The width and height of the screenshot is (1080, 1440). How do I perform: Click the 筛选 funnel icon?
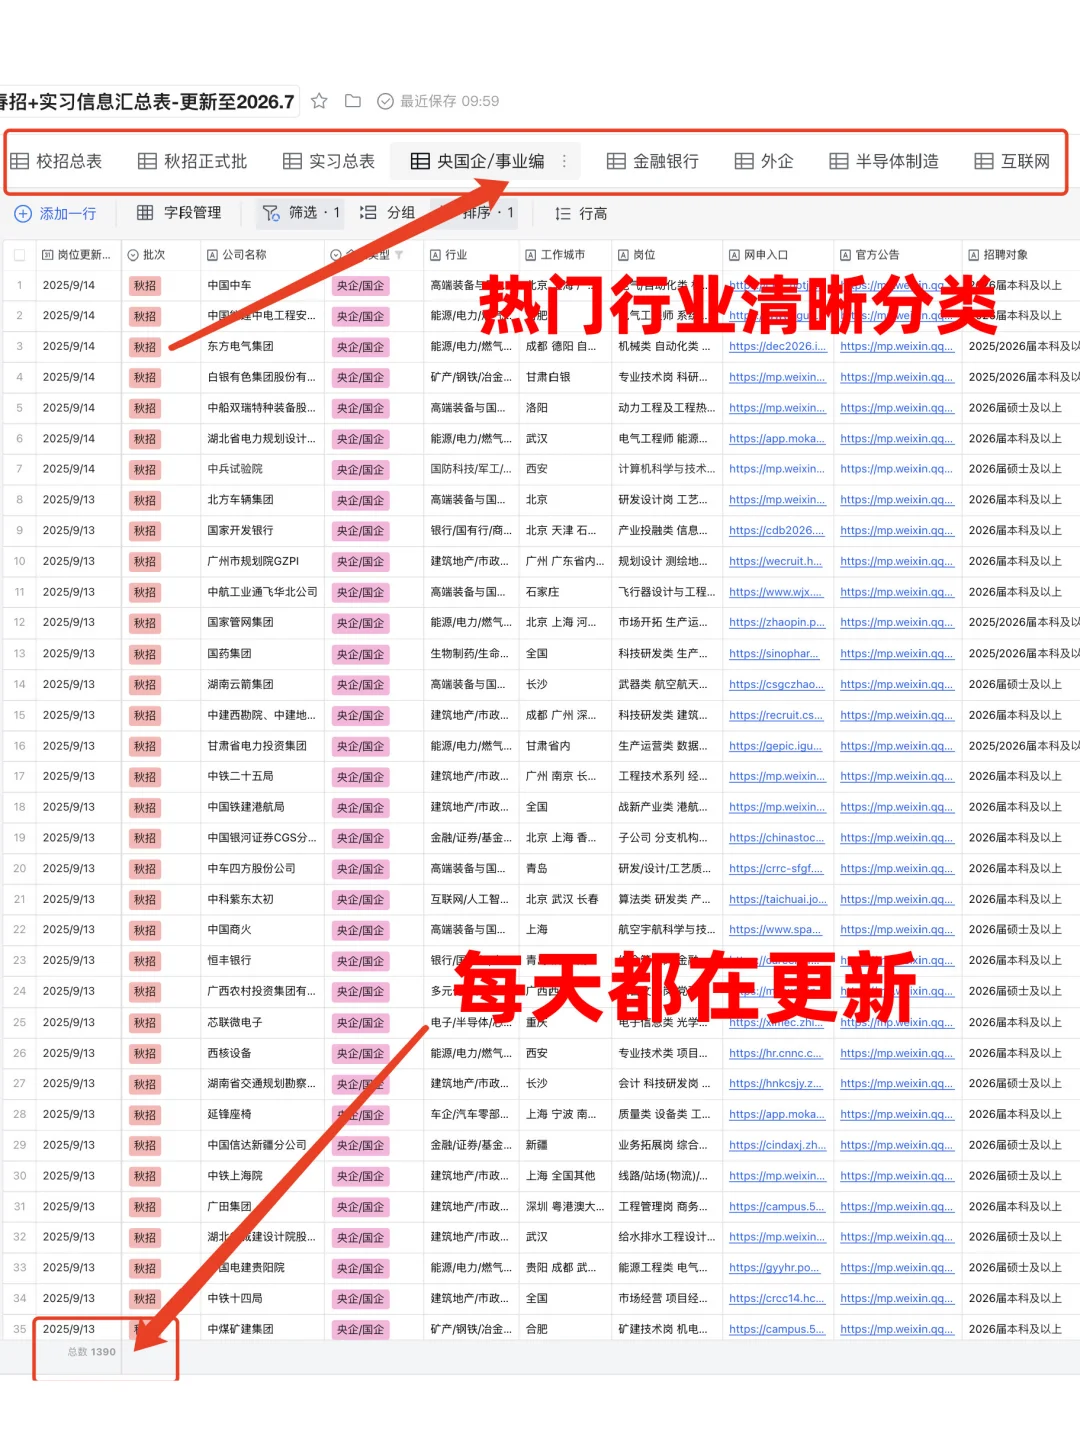(x=270, y=213)
